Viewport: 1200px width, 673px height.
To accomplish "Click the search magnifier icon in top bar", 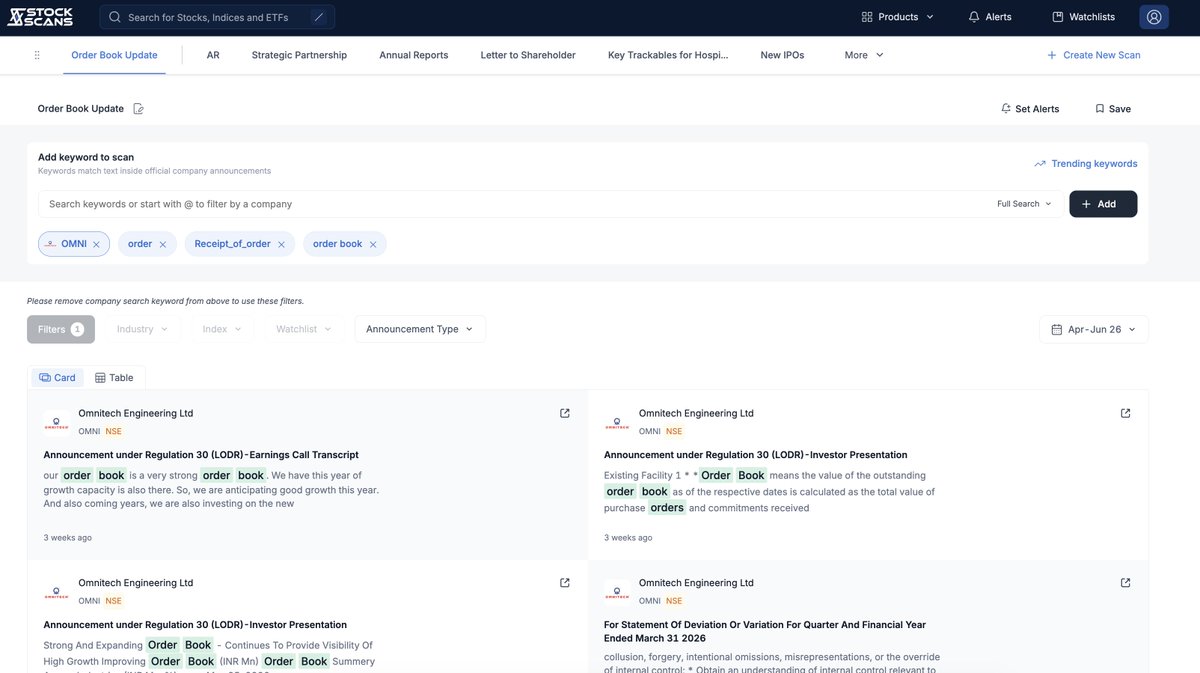I will tap(115, 17).
